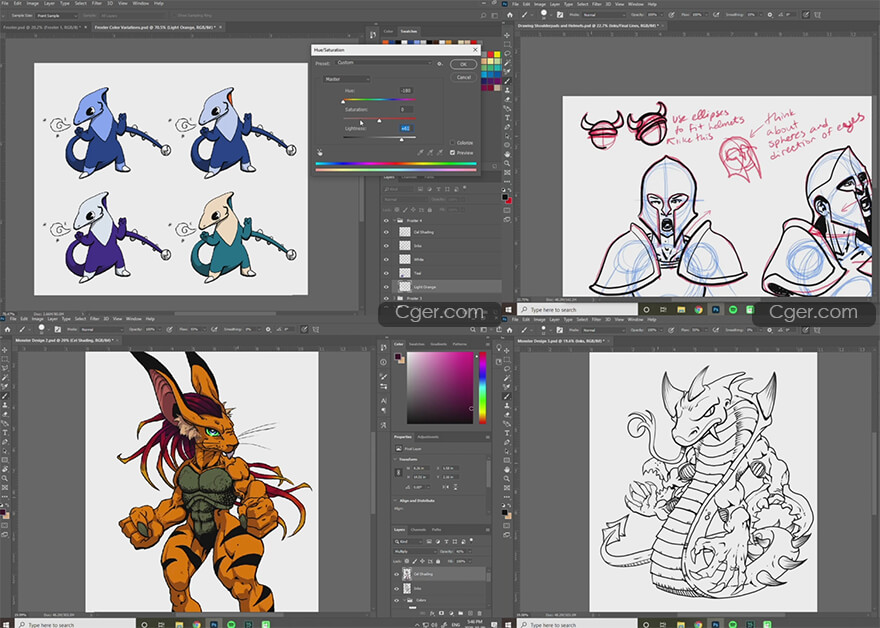Image resolution: width=880 pixels, height=628 pixels.
Task: Click the Hue value input field
Action: pos(406,90)
